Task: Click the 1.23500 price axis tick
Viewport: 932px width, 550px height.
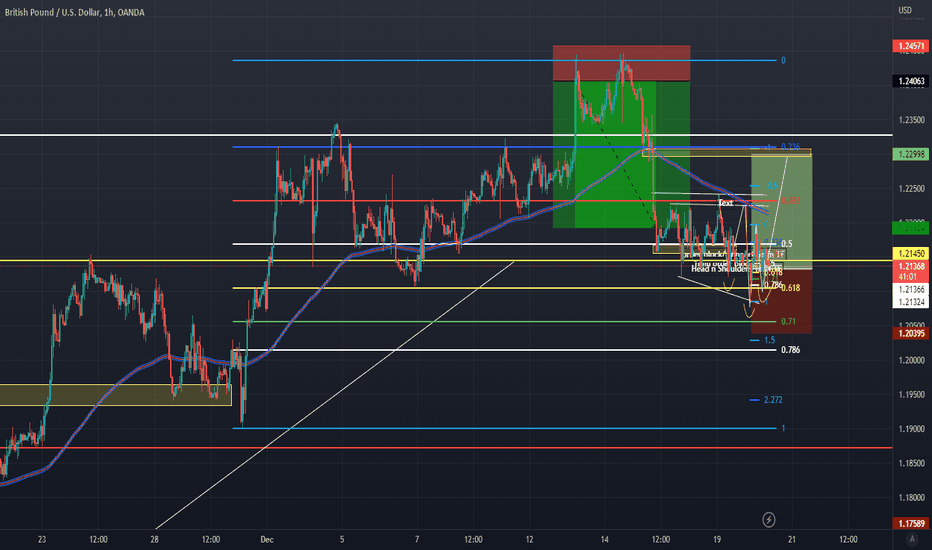Action: (911, 120)
